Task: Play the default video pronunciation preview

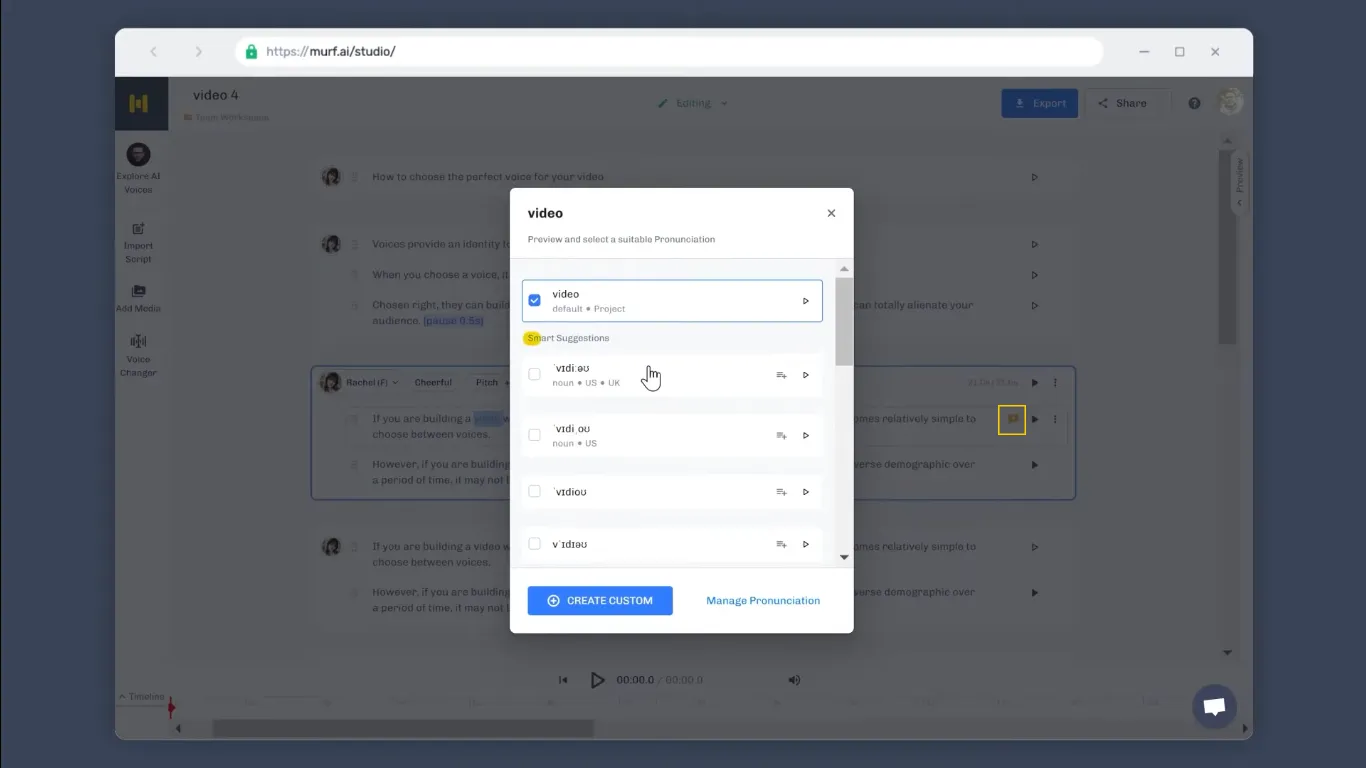Action: click(x=806, y=301)
